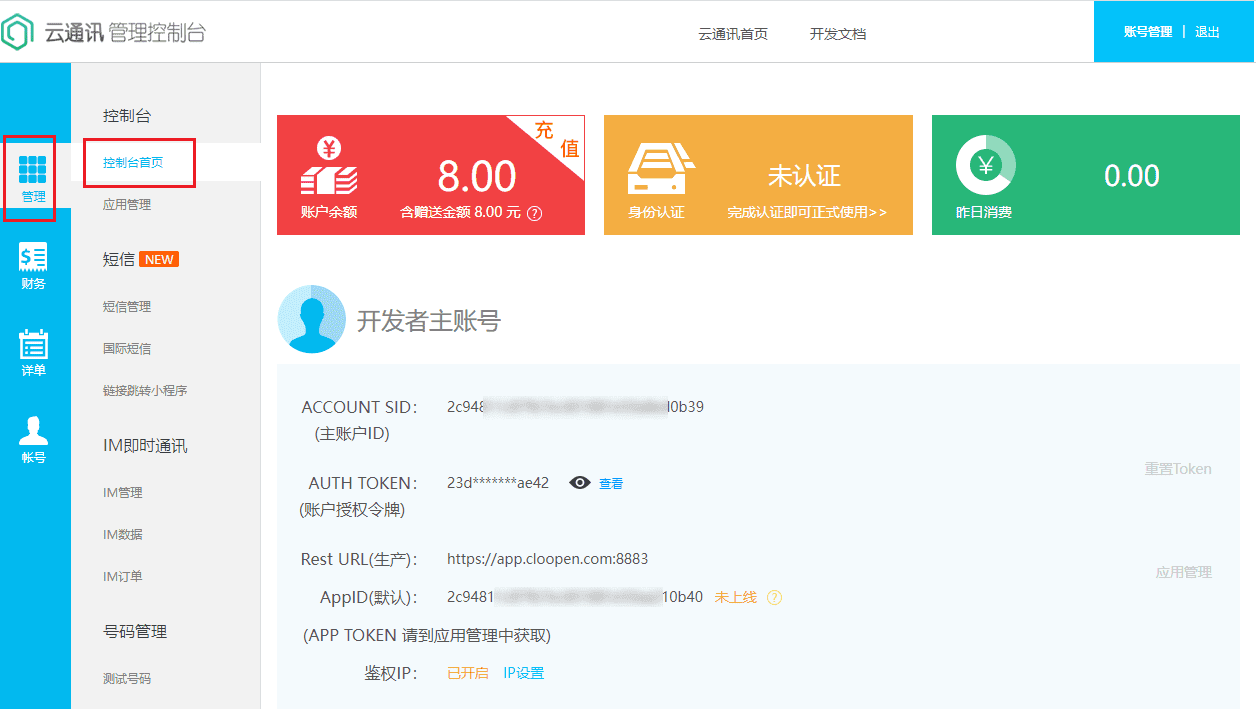Open the 财务 finance section
Screen dimensions: 1256x709
33,267
